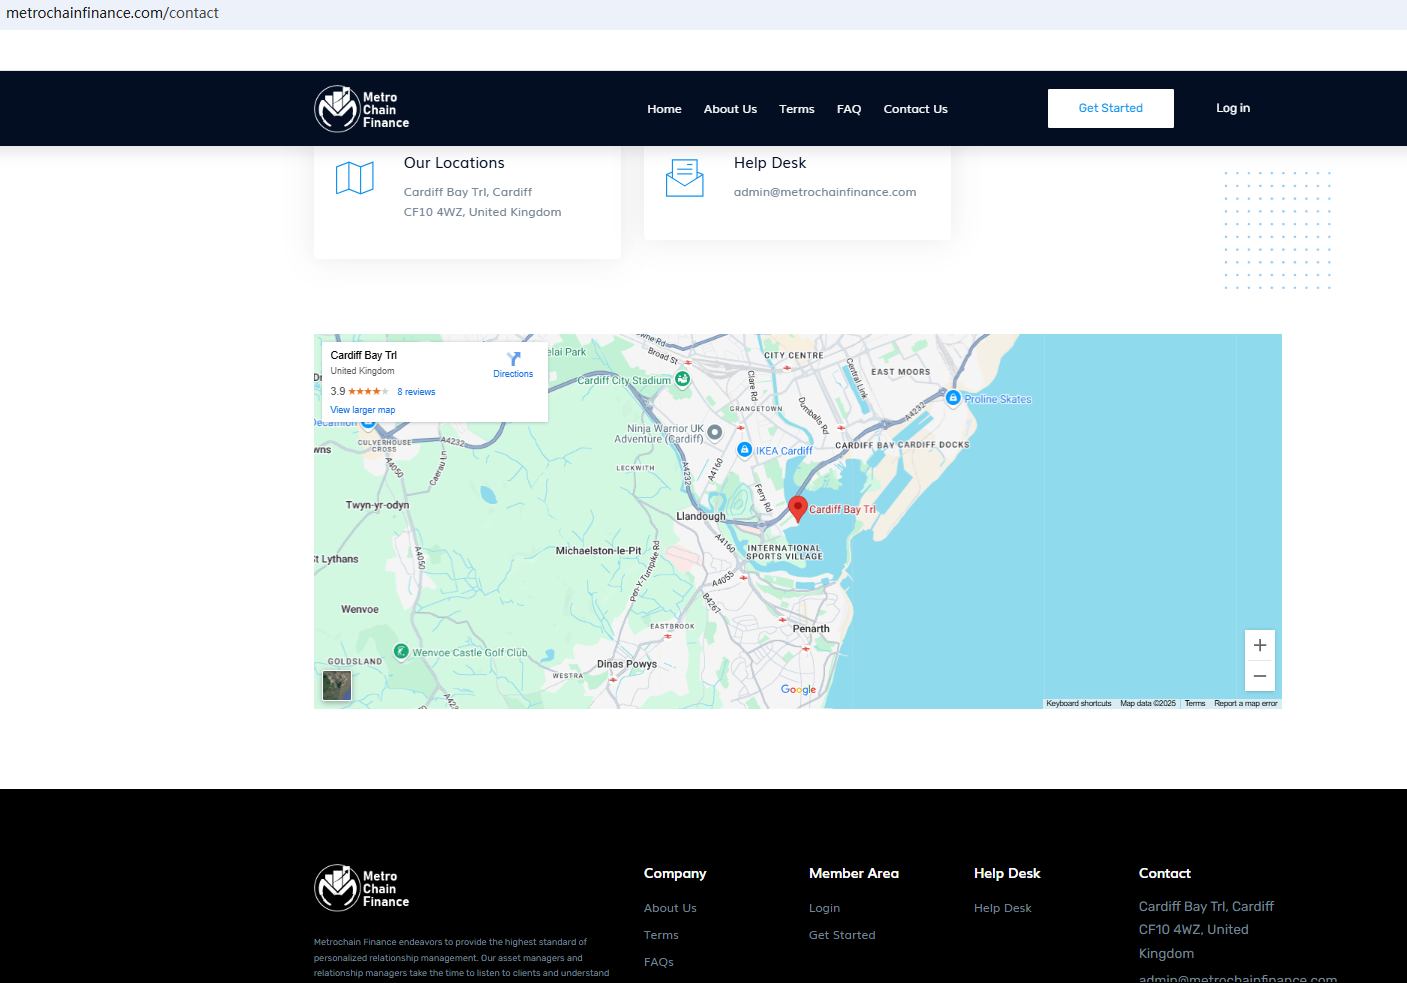
Task: Open the footer Help Desk link
Action: [1002, 908]
